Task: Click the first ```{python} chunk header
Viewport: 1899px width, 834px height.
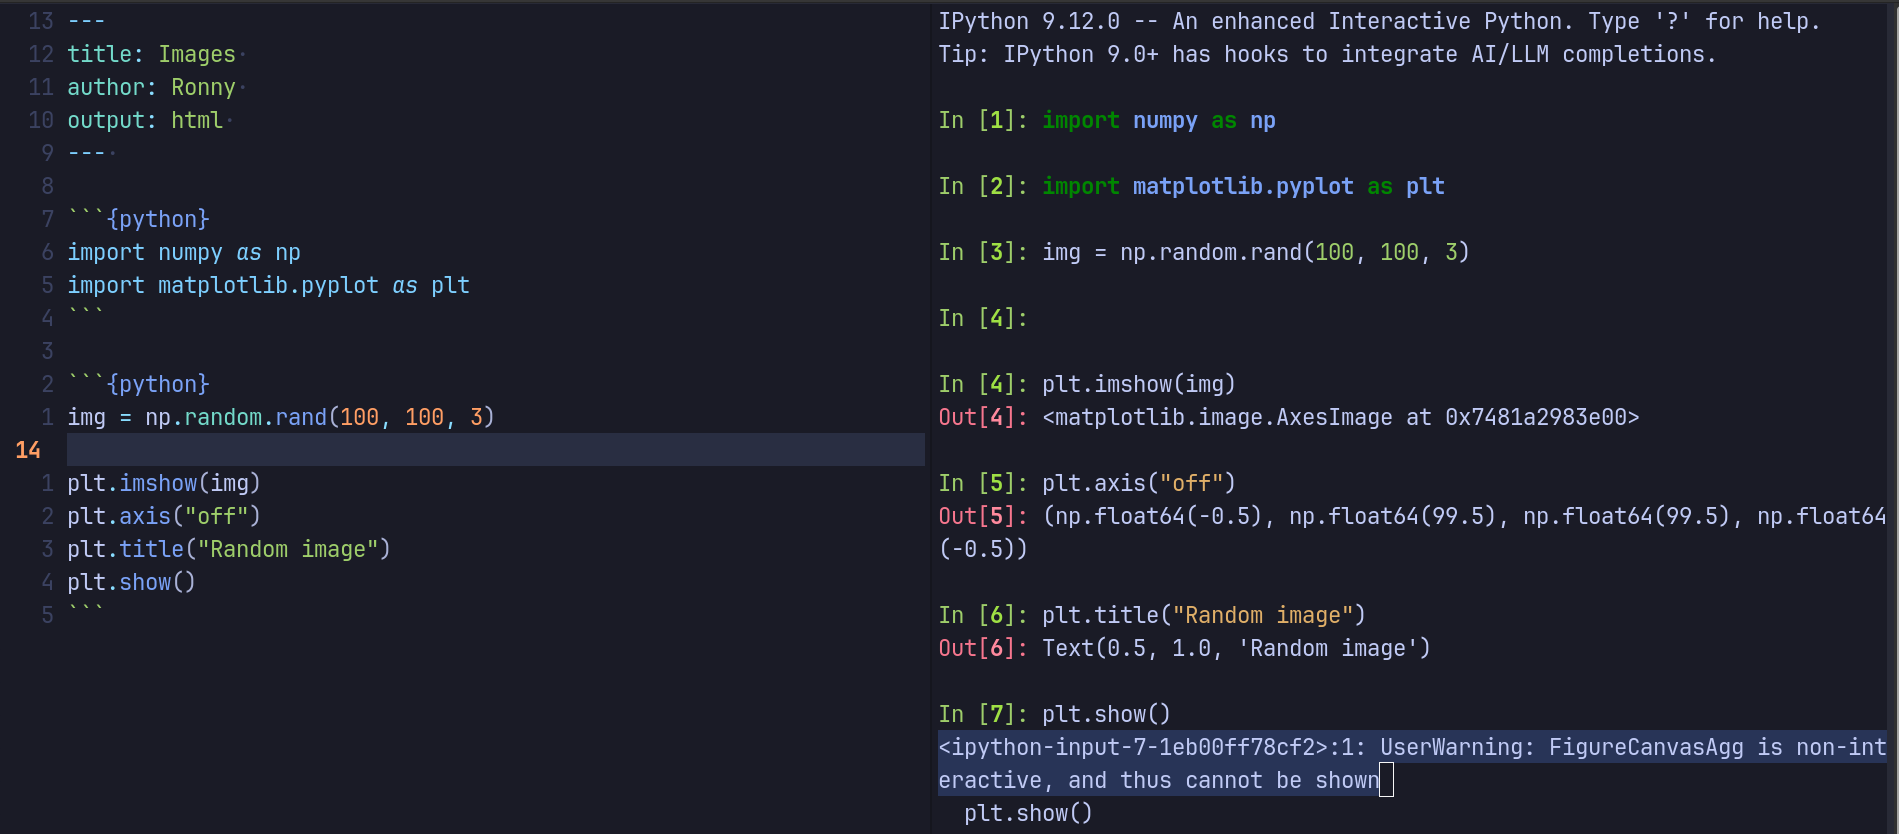Action: click(139, 219)
